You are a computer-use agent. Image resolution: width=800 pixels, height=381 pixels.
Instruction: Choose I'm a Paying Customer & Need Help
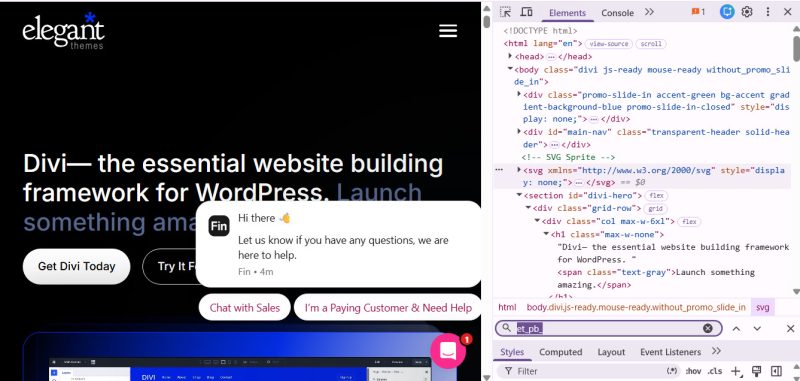[x=388, y=308]
